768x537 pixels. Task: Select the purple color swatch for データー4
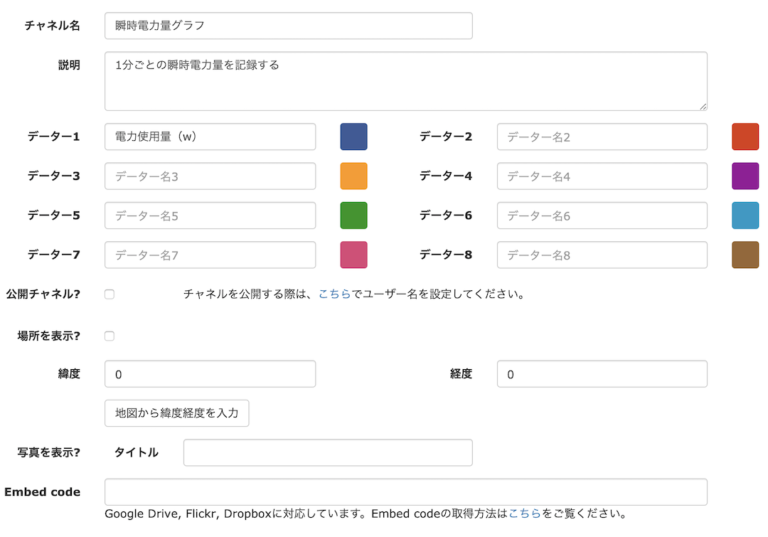[745, 176]
